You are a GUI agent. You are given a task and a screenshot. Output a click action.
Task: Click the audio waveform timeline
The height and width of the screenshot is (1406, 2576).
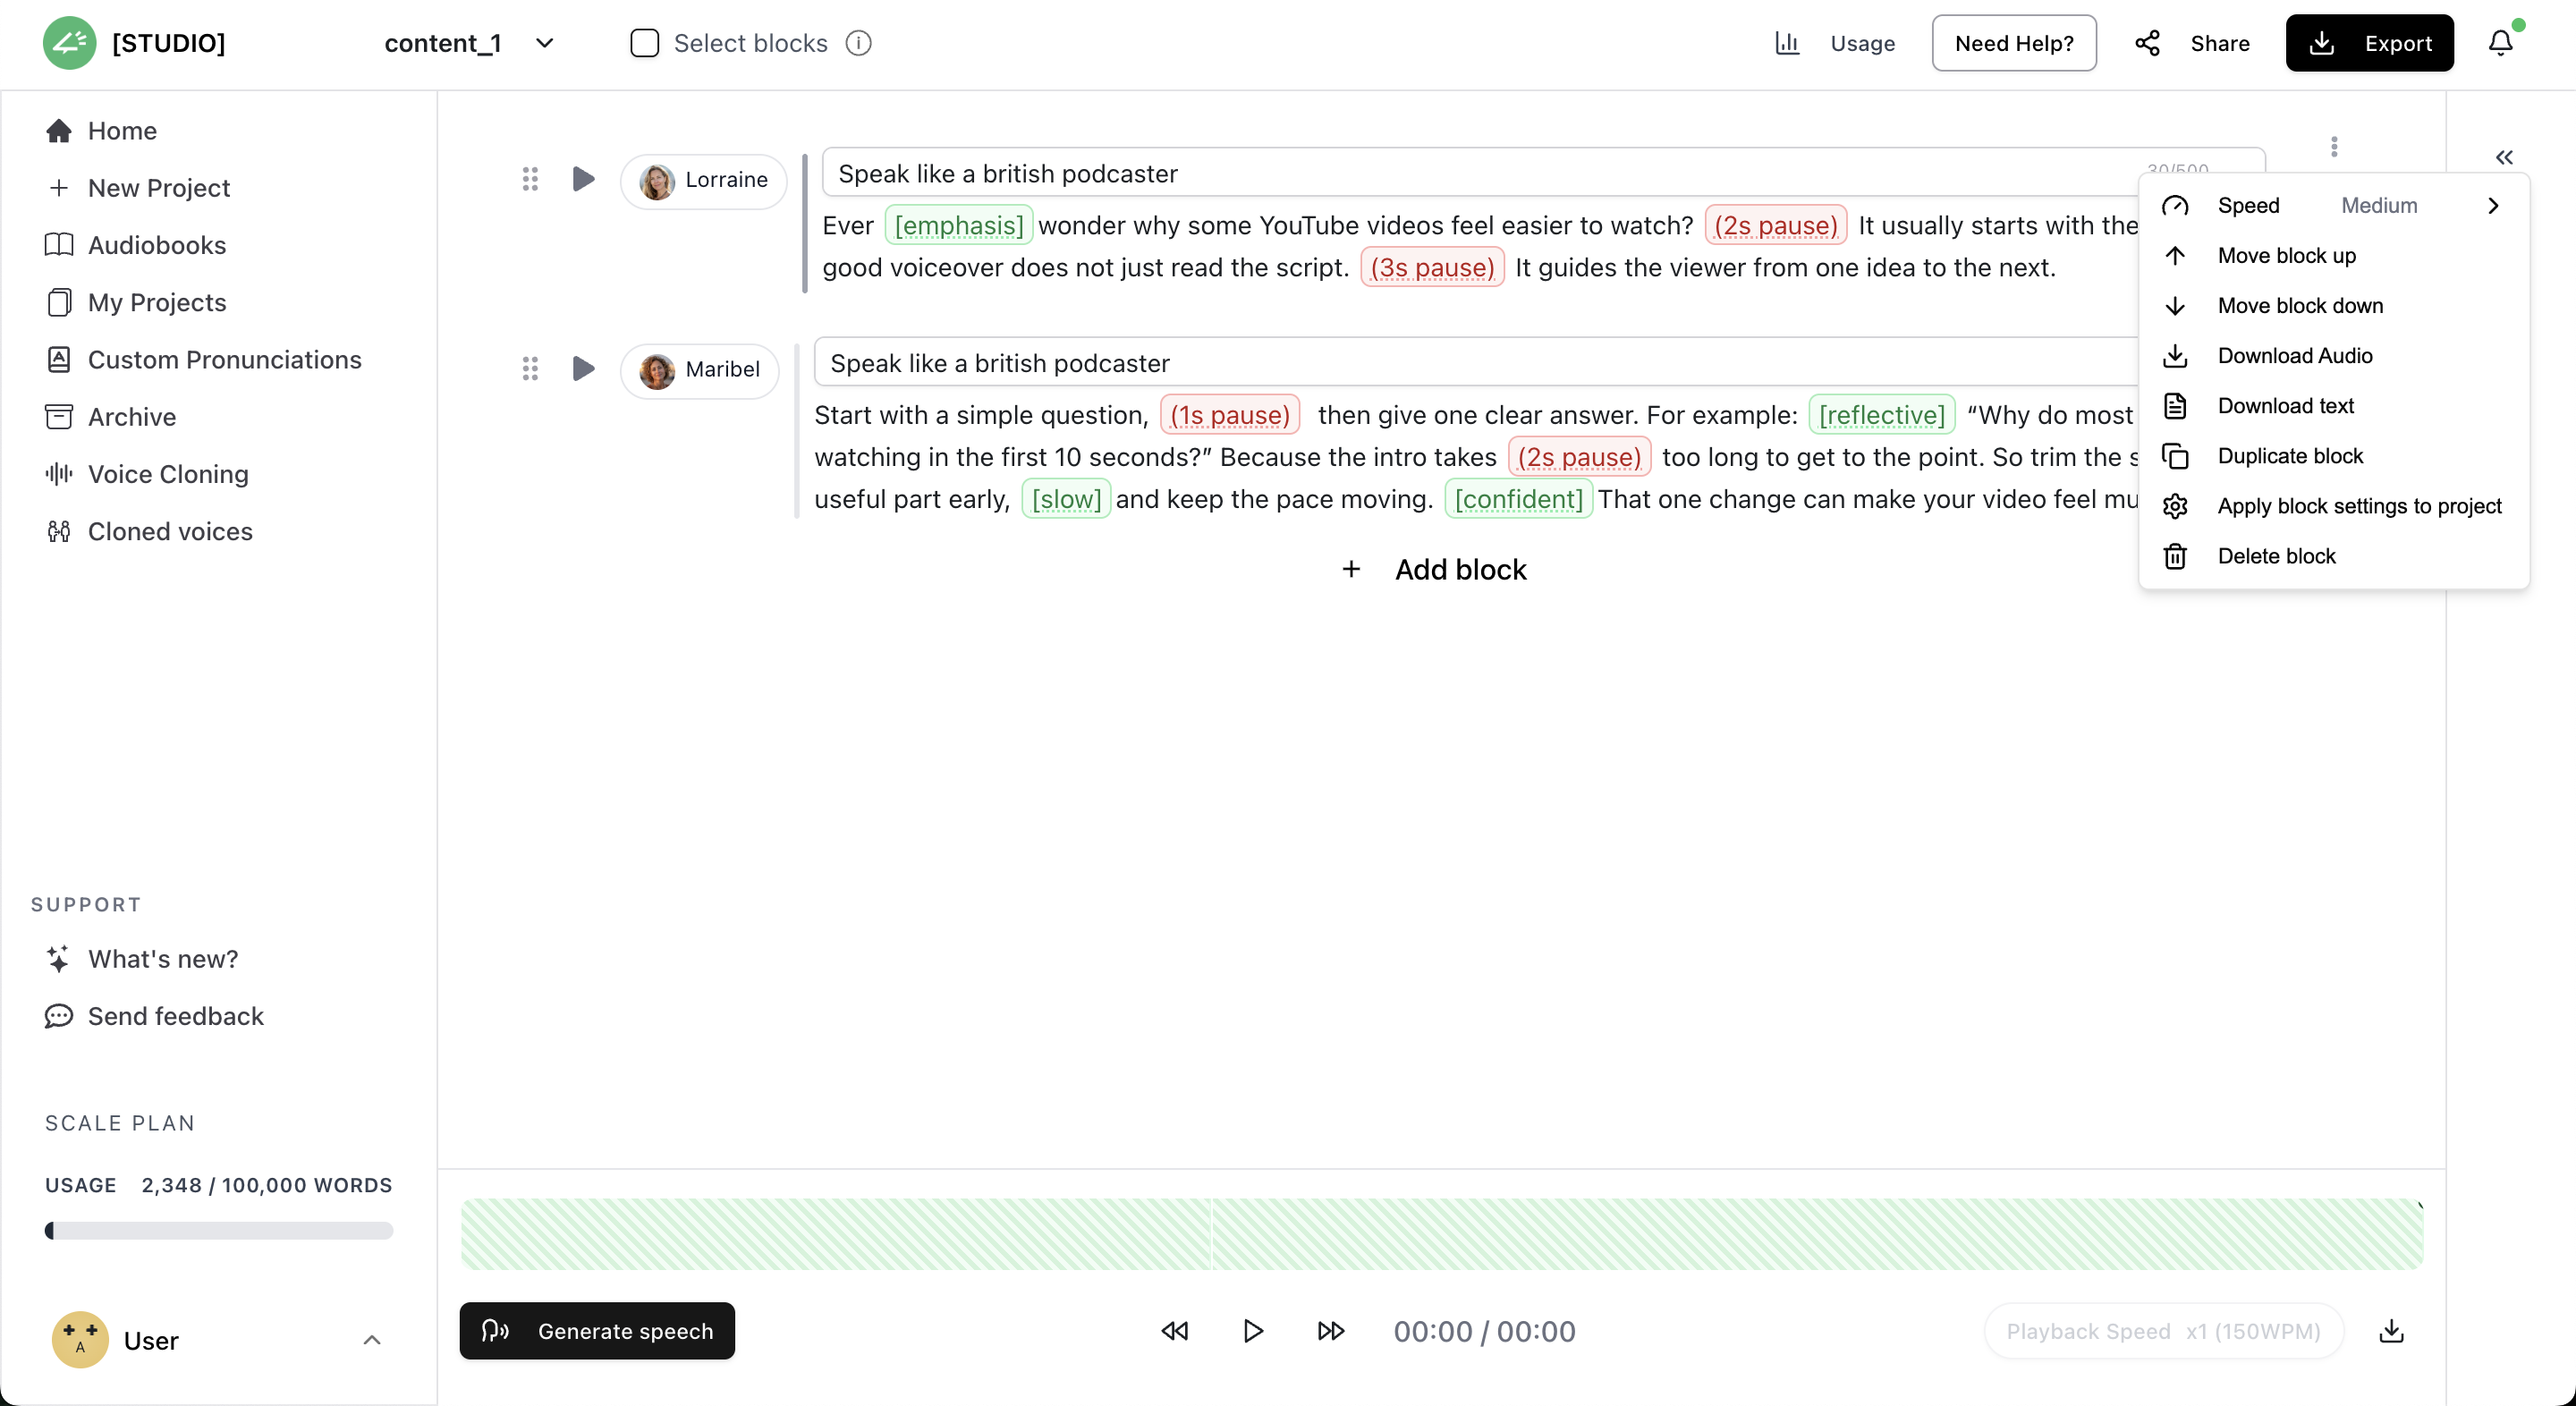pos(1442,1234)
